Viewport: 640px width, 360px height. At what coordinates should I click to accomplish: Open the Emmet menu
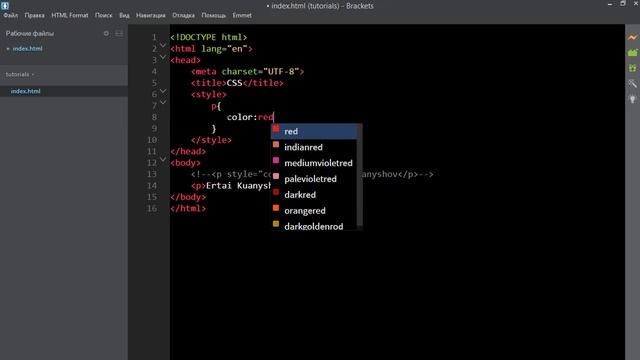(x=242, y=16)
